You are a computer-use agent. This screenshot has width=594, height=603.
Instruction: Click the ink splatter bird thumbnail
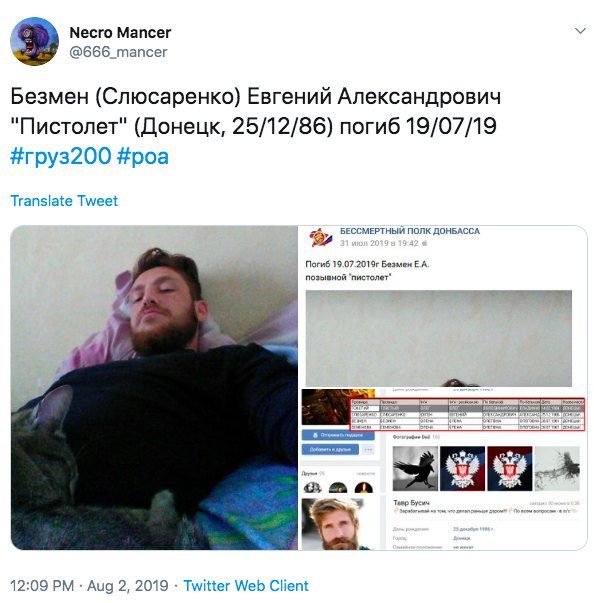tap(557, 468)
